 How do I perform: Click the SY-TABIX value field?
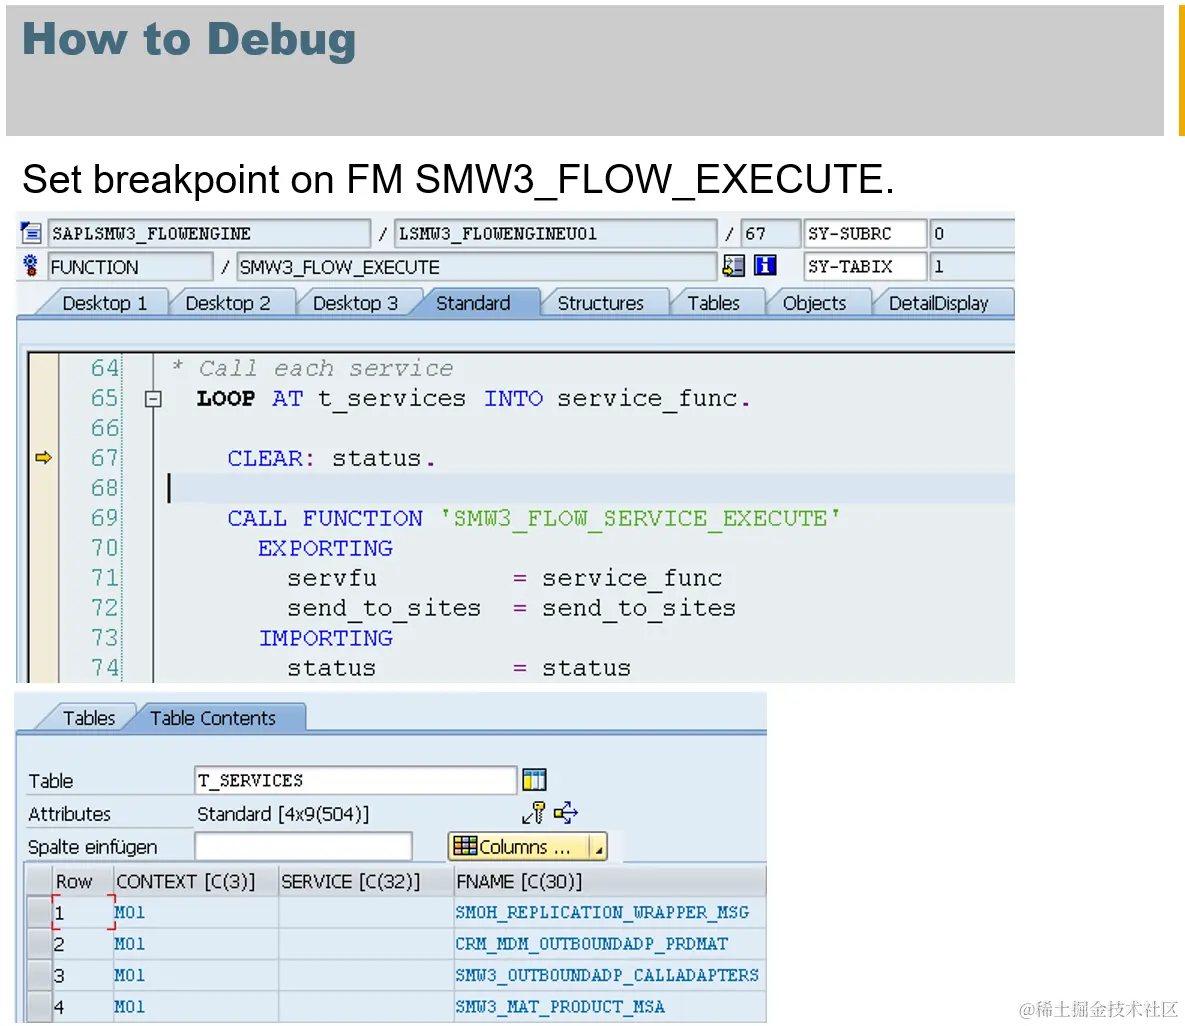(x=971, y=266)
